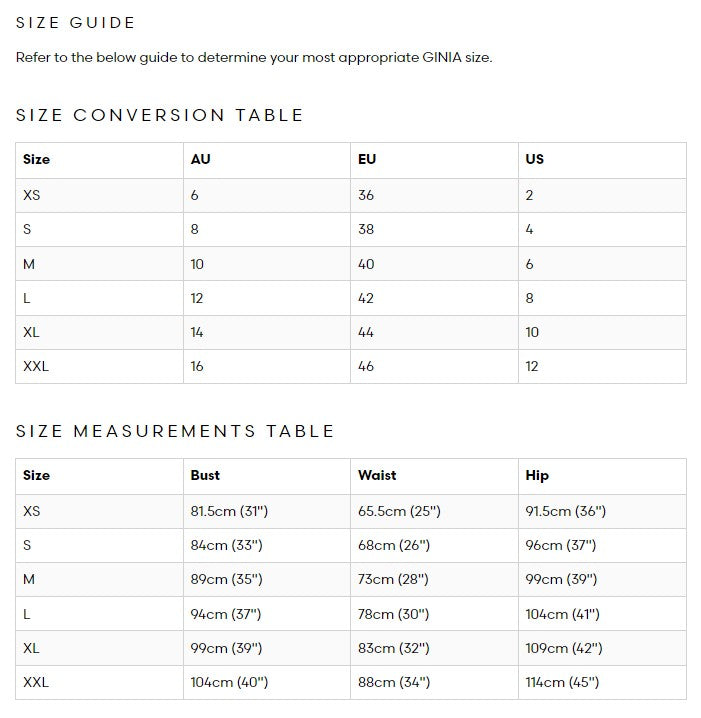Image resolution: width=701 pixels, height=718 pixels.
Task: Click the 73cm (28") waist cell
Action: tap(393, 579)
